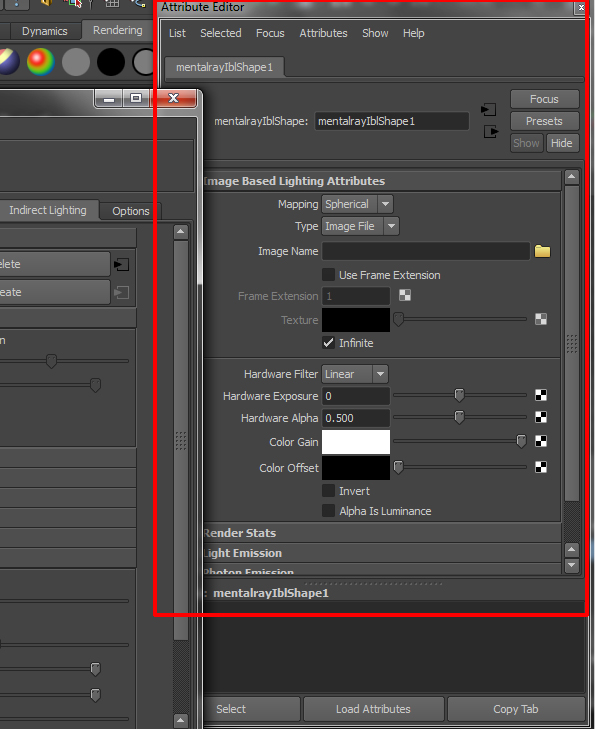Image resolution: width=595 pixels, height=729 pixels.
Task: Click the Focus button
Action: click(x=544, y=99)
